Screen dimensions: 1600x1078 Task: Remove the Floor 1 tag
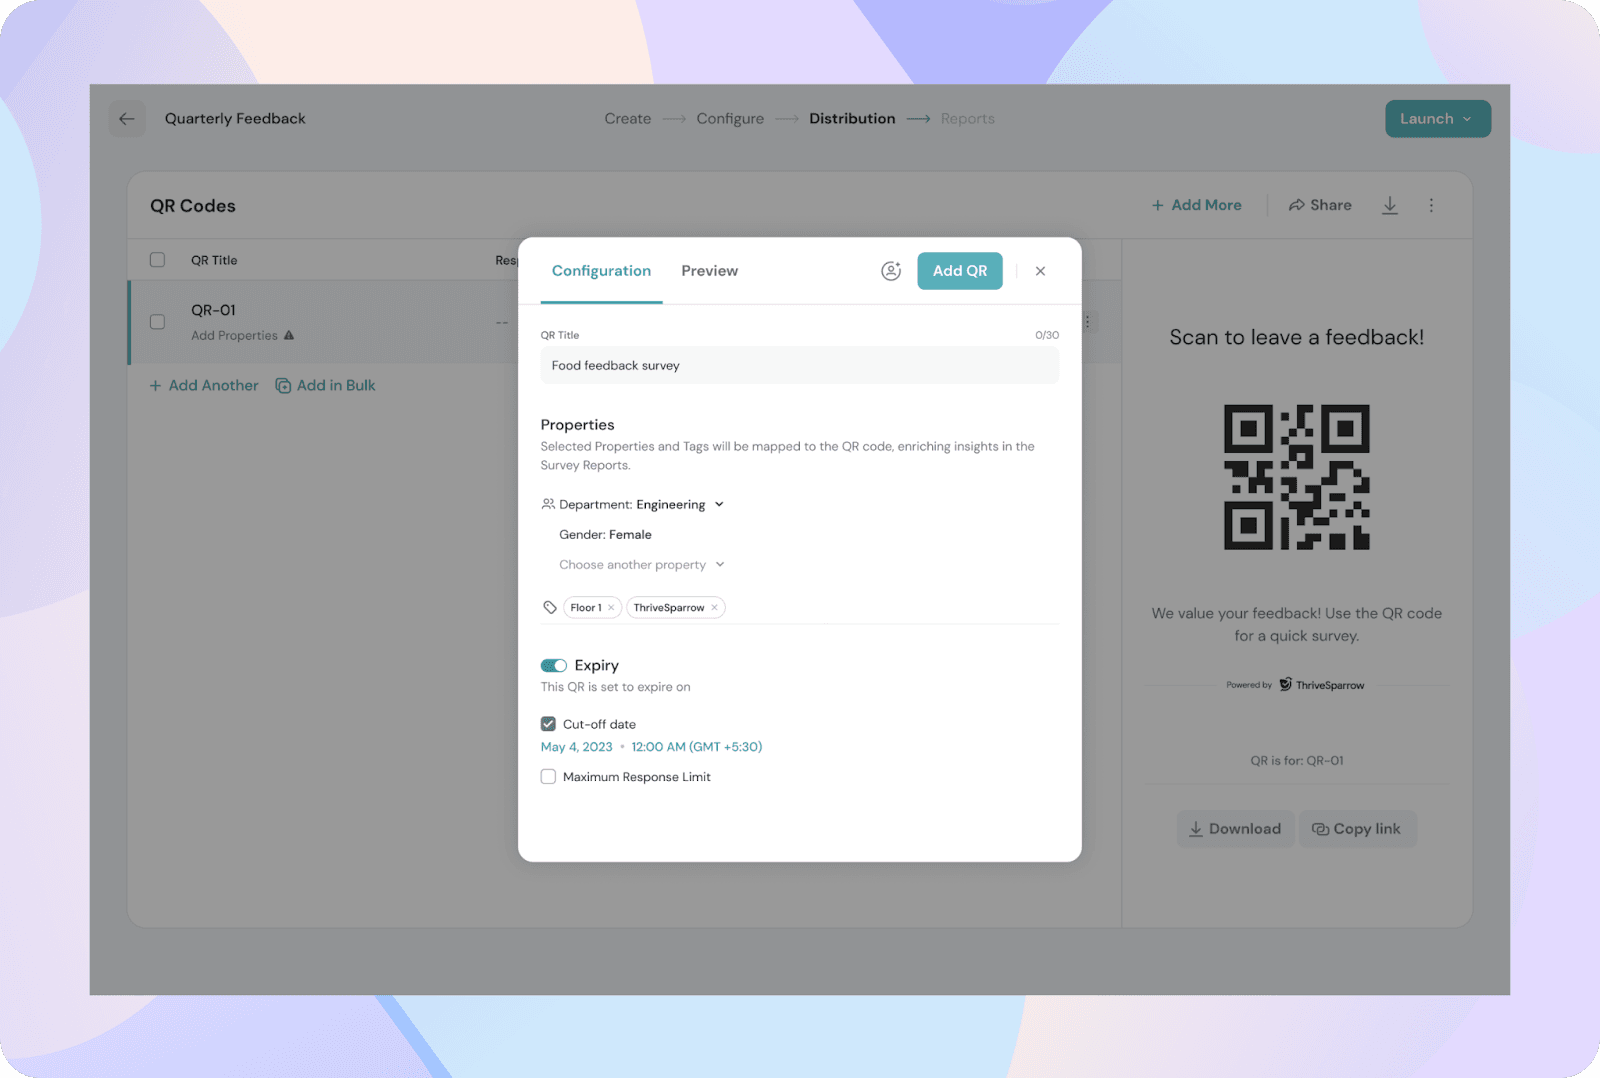tap(611, 608)
